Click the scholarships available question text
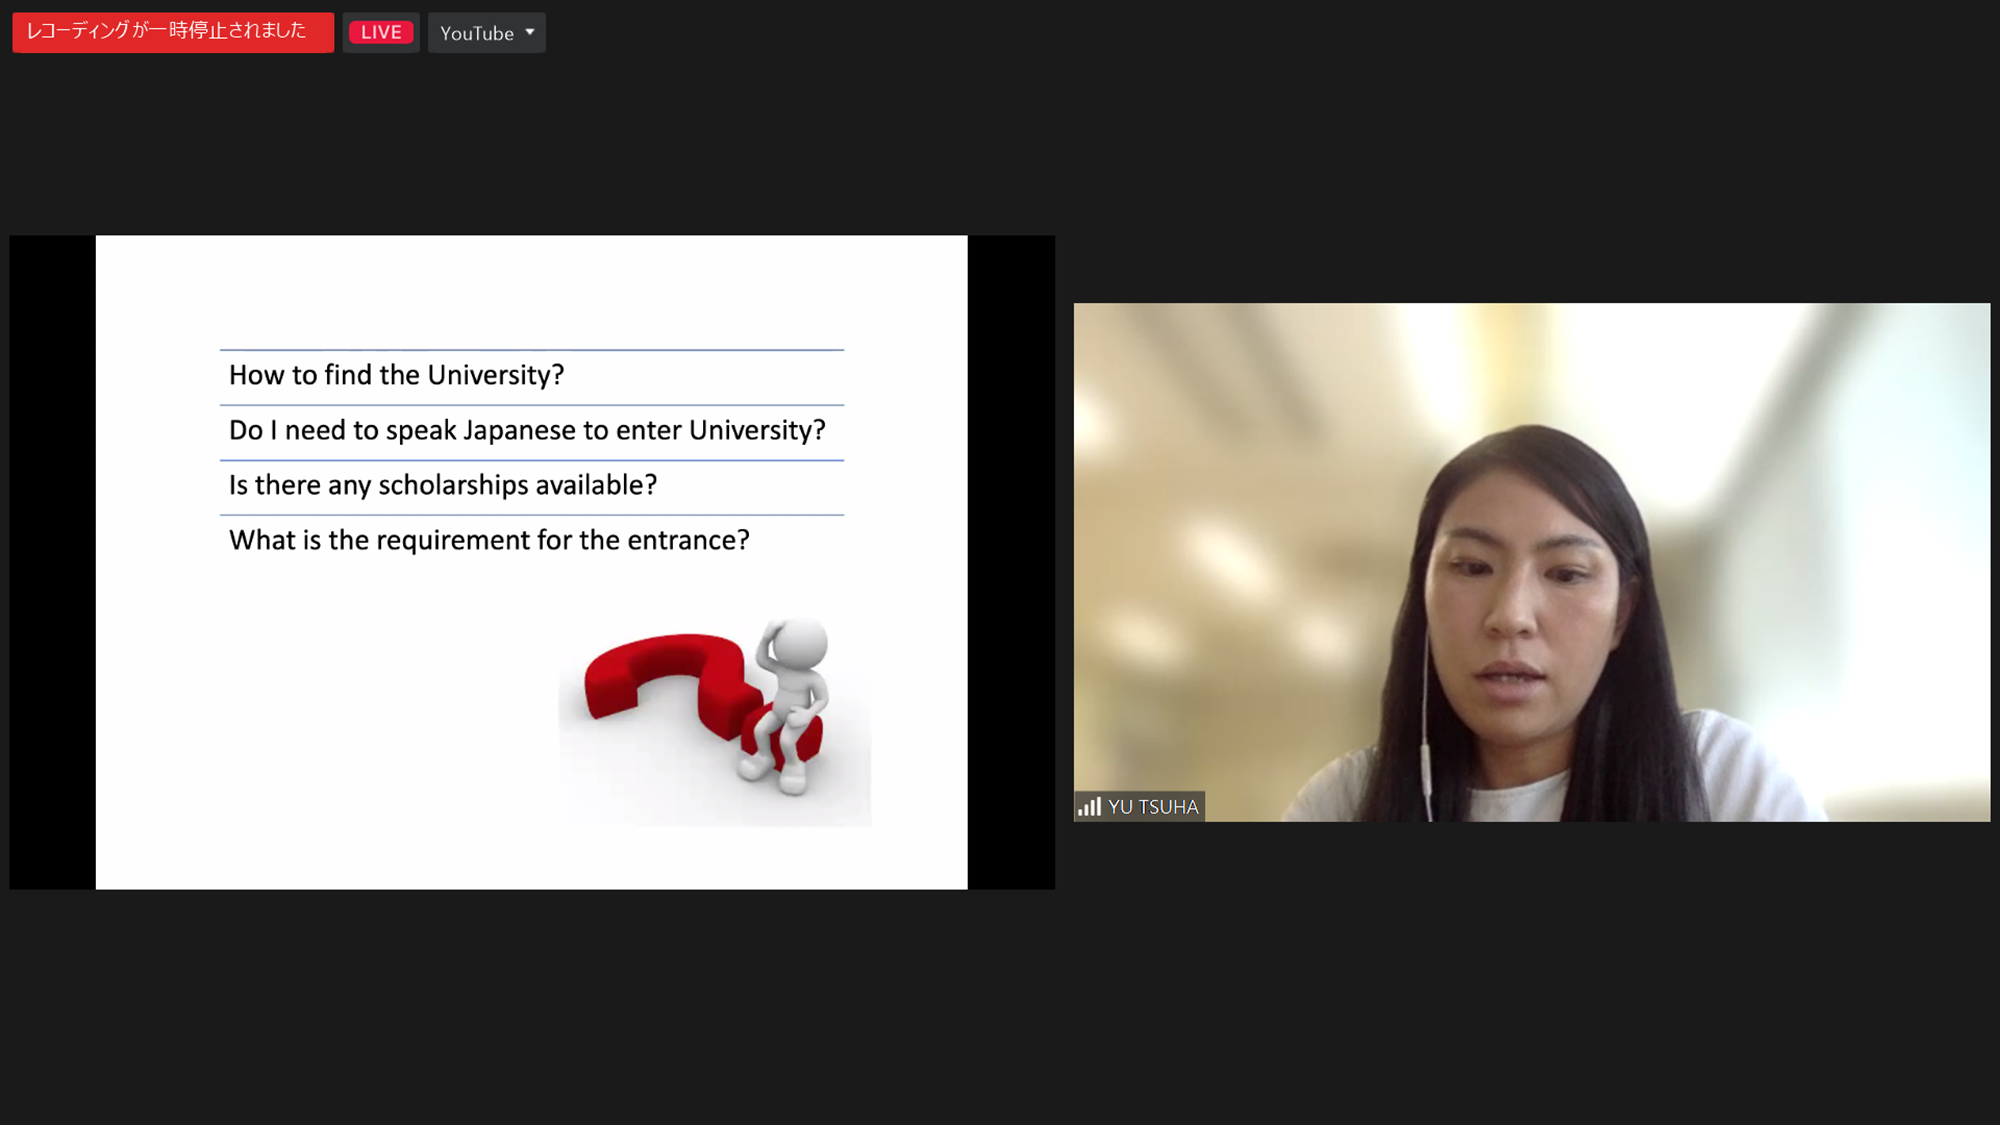2000x1125 pixels. click(442, 485)
